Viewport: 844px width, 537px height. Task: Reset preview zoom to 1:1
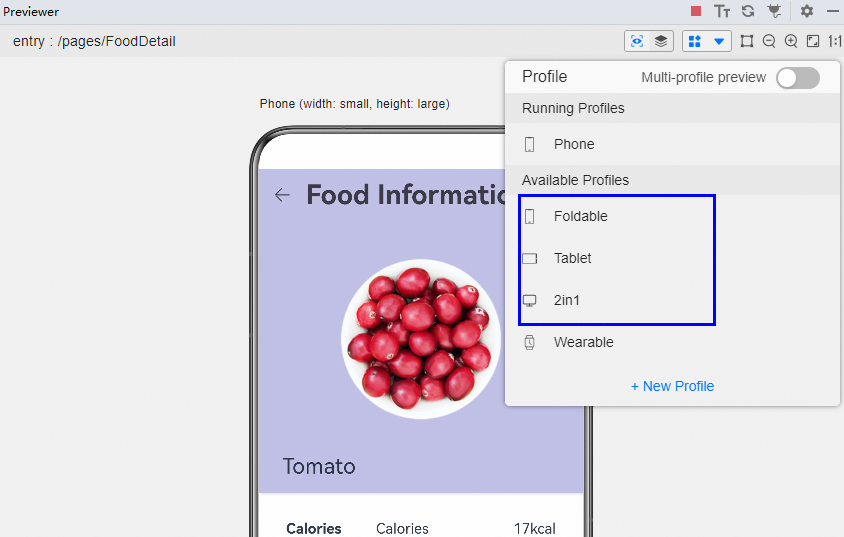tap(834, 41)
